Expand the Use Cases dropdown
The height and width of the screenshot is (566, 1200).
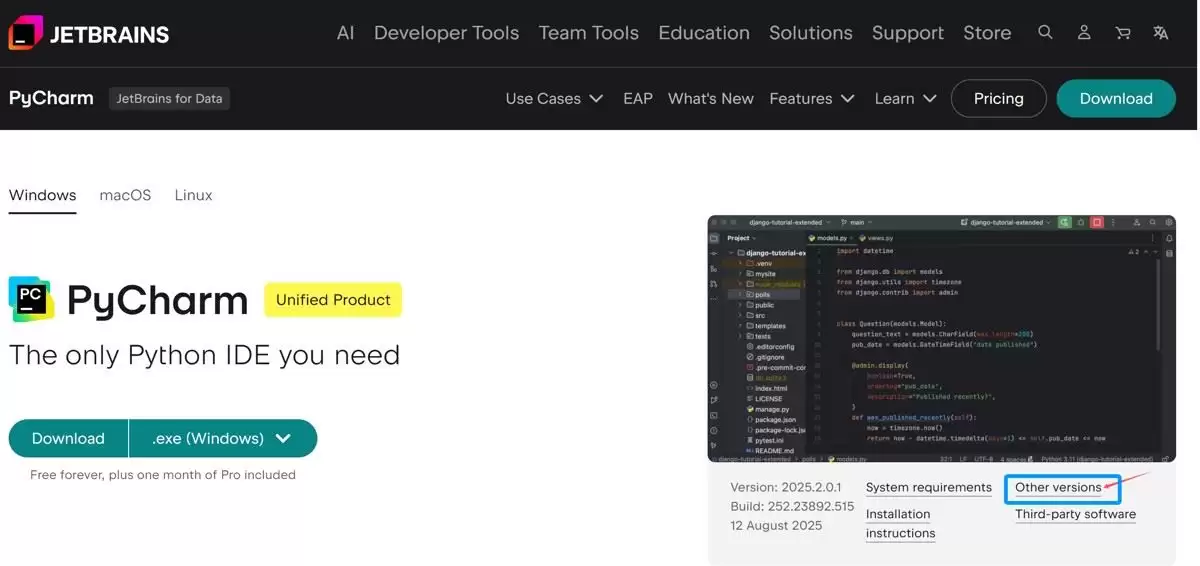pyautogui.click(x=554, y=98)
